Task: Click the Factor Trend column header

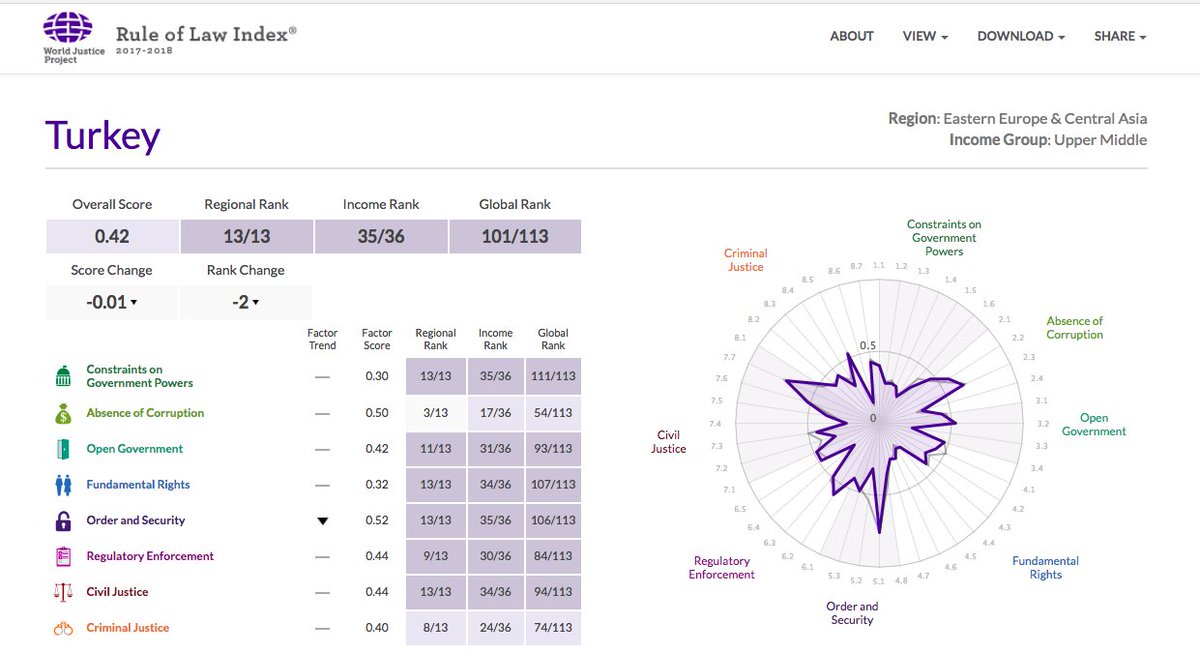Action: [322, 339]
